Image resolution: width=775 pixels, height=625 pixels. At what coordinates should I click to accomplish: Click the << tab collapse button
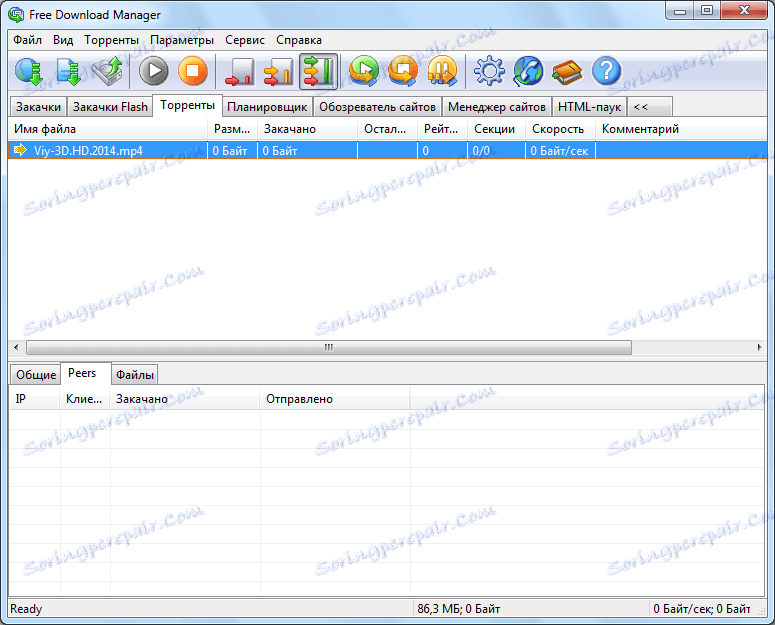(x=649, y=107)
